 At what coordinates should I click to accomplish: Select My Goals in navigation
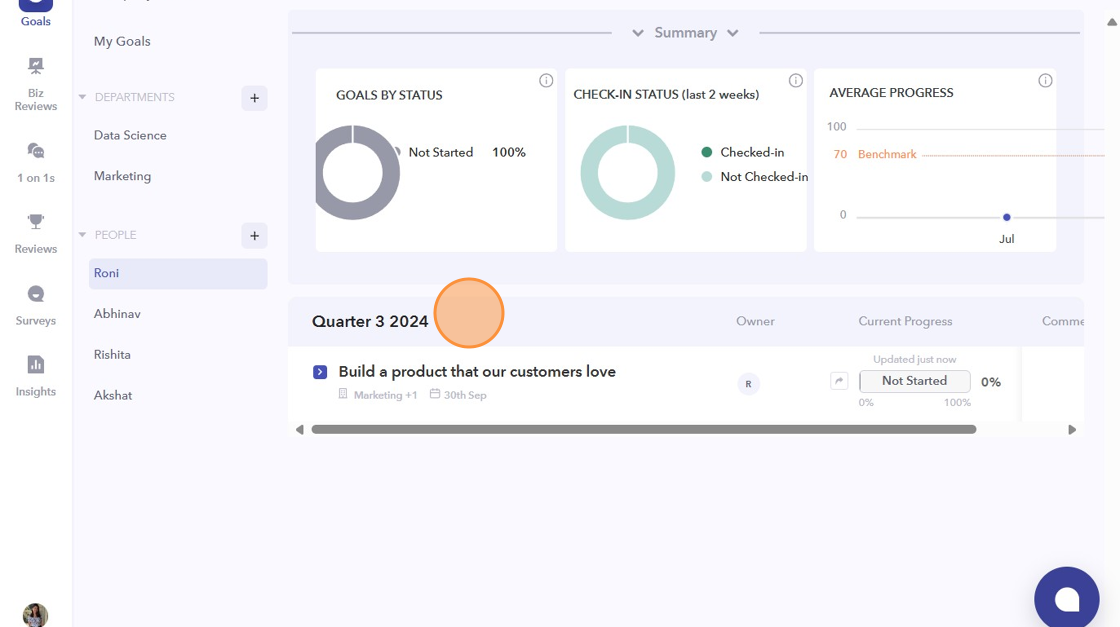[x=122, y=41]
